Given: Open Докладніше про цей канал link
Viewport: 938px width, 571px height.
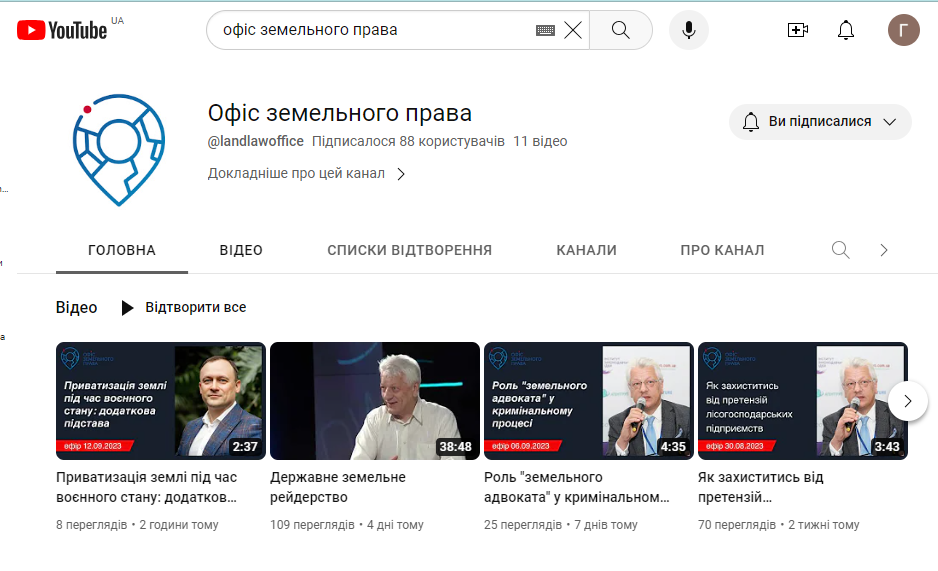Looking at the screenshot, I should 296,173.
